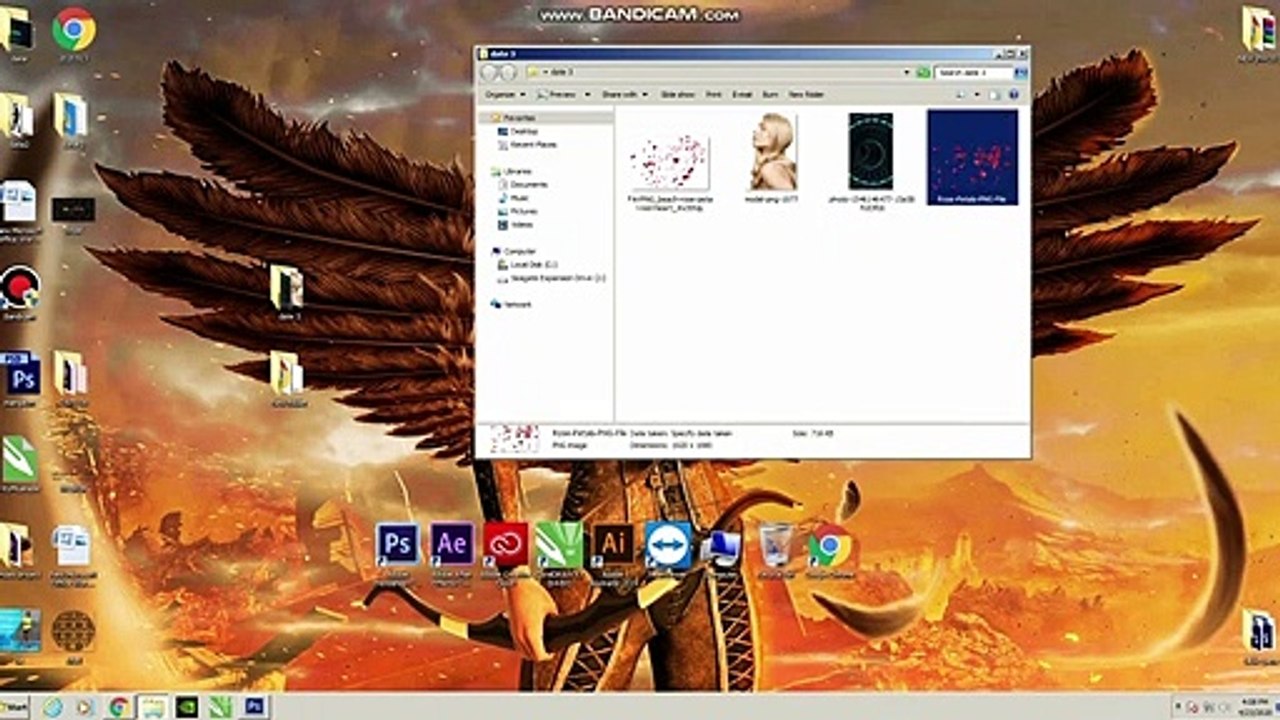The image size is (1280, 720).
Task: Click New folder in Explorer toolbar
Action: point(806,94)
